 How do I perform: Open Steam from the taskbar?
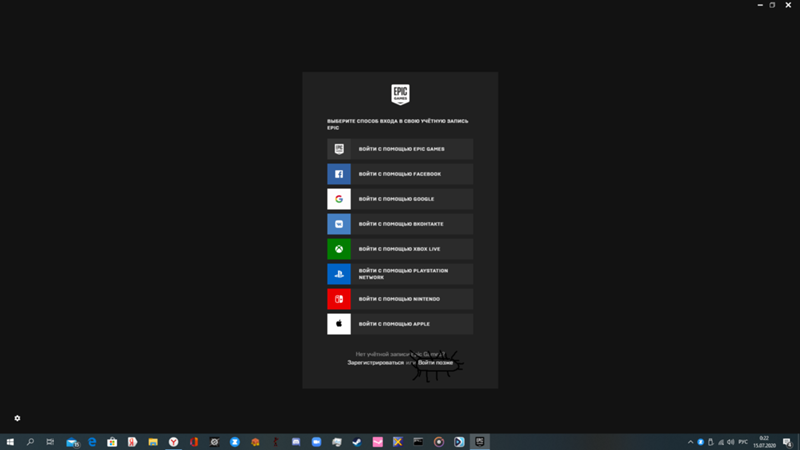point(357,441)
